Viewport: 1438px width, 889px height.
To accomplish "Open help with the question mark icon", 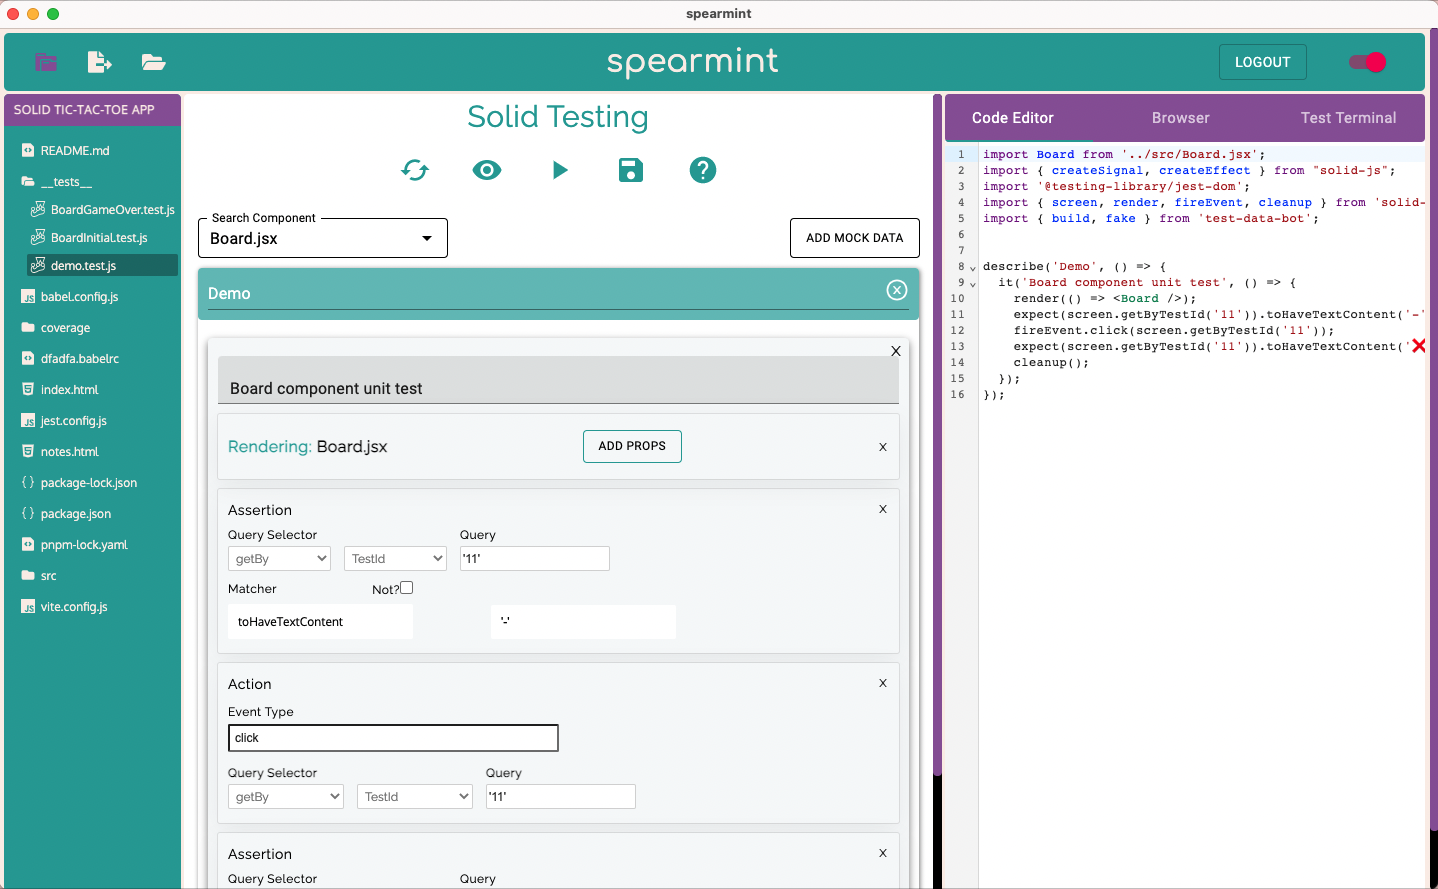I will [703, 170].
